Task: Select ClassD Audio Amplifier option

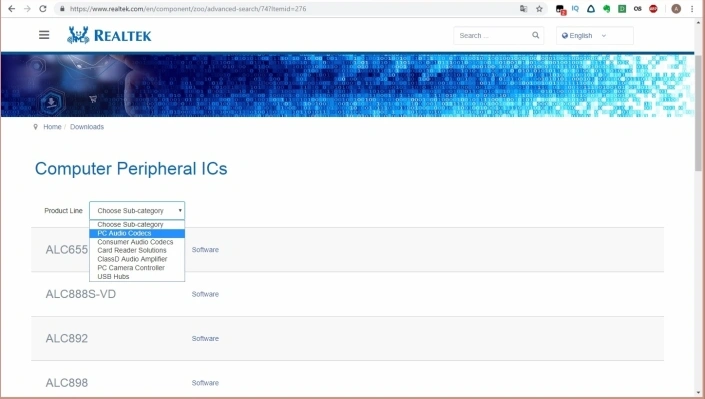Action: click(137, 259)
